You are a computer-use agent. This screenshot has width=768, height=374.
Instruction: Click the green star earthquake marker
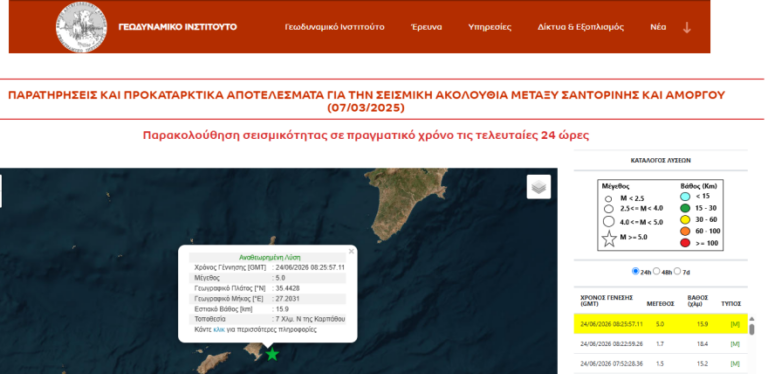point(272,354)
